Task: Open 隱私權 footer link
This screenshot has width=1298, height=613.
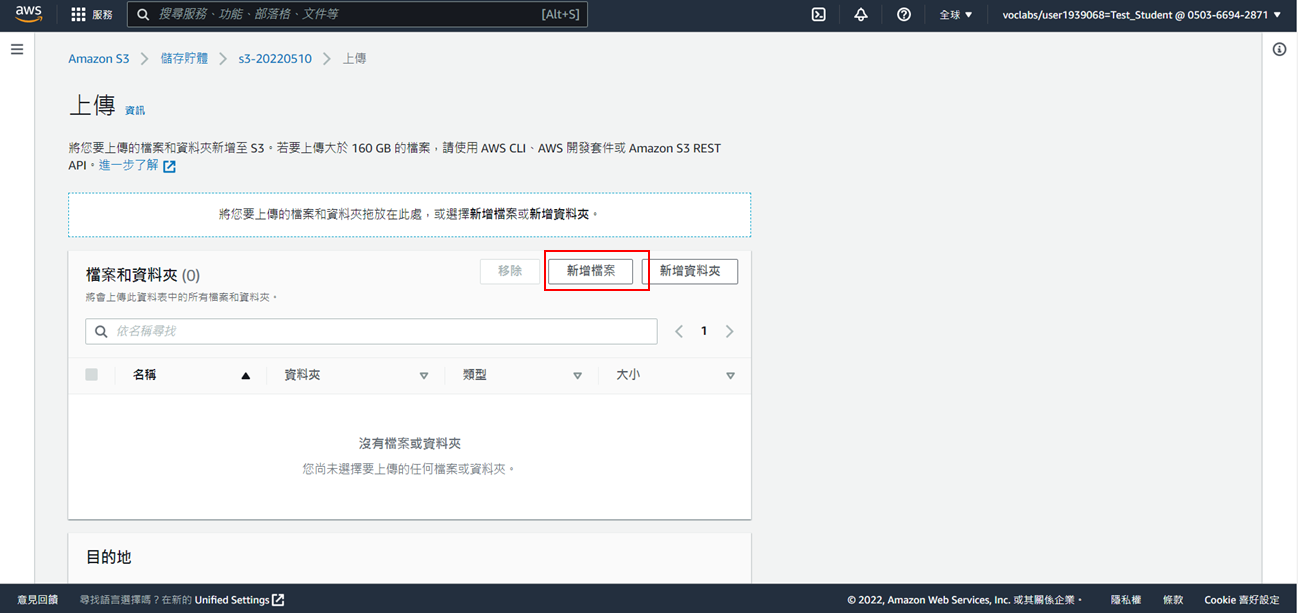Action: click(x=1126, y=600)
